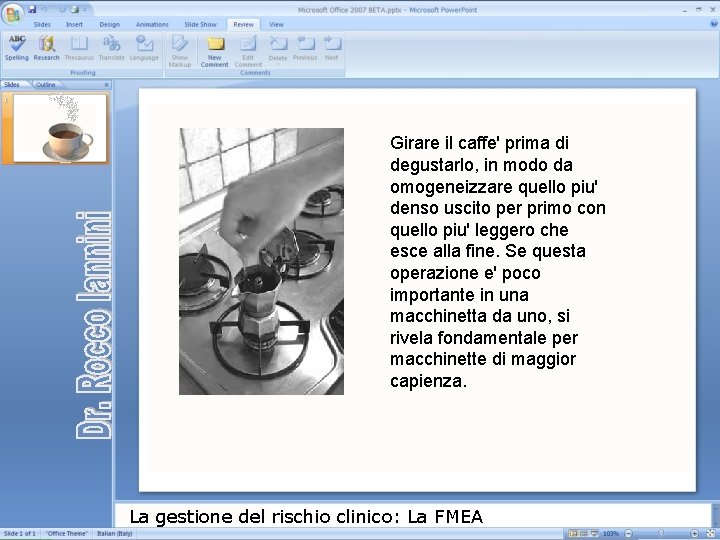
Task: Open the Office button menu
Action: (x=12, y=14)
